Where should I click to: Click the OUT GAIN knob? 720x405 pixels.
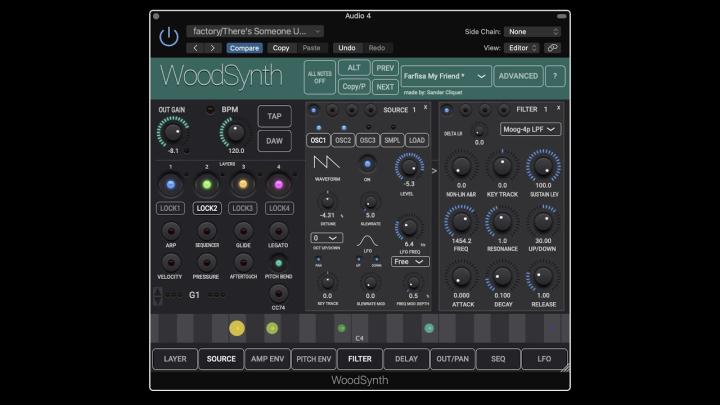173,132
